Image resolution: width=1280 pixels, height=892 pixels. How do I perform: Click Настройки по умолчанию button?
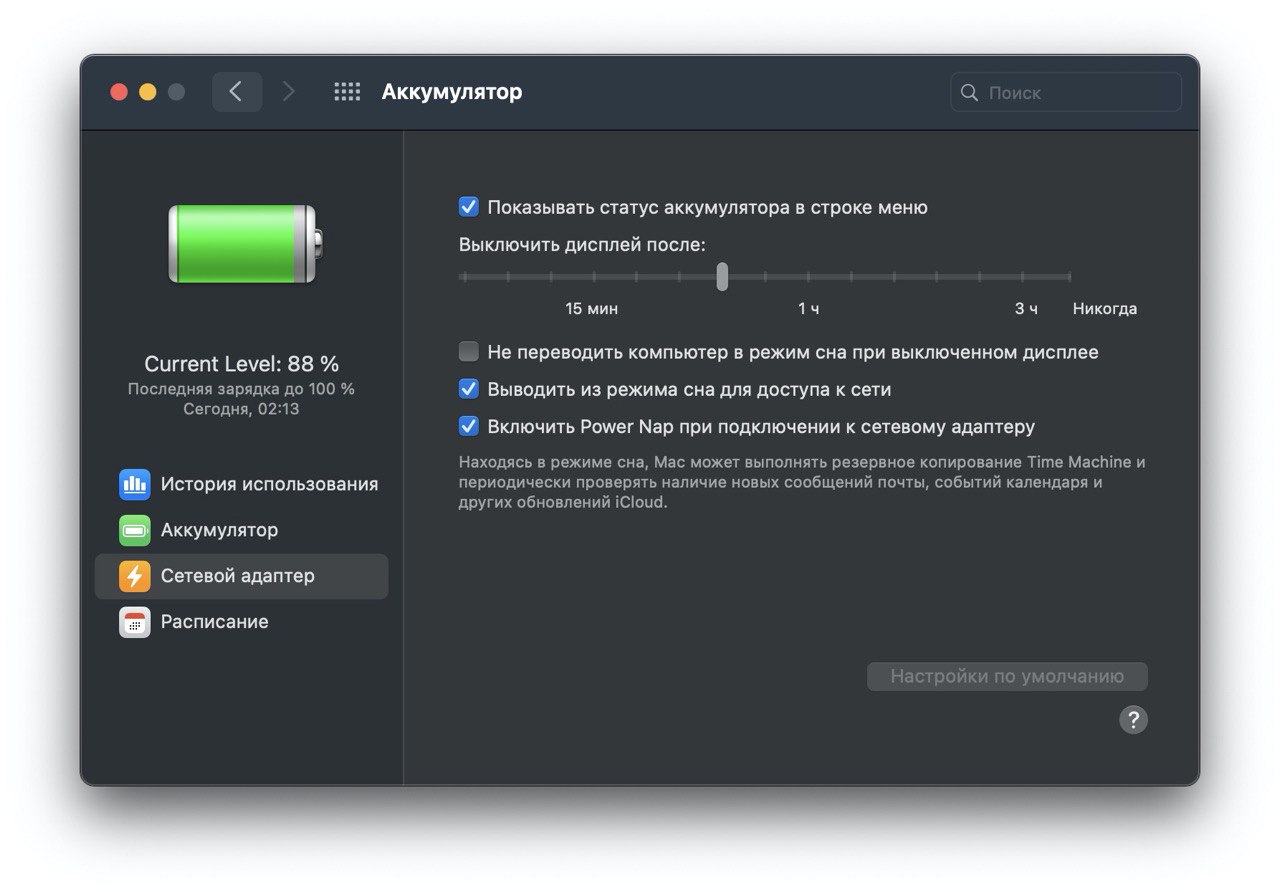1007,676
